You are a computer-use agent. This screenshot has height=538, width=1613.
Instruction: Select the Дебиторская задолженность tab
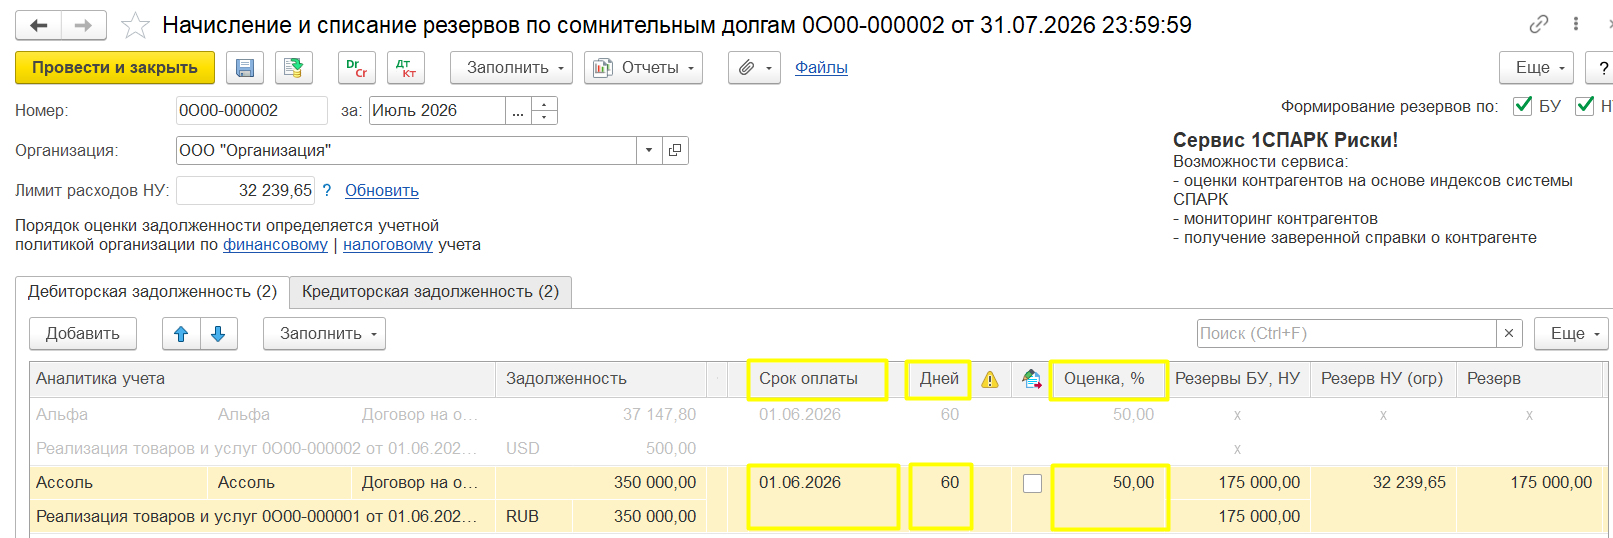[152, 292]
